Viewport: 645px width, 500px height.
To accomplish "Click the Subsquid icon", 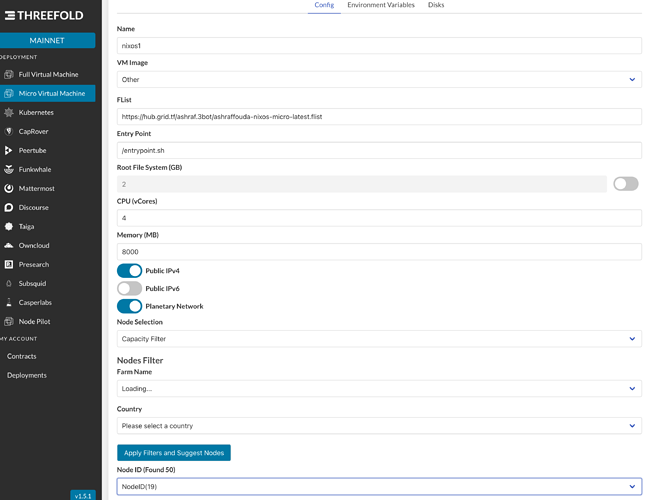I will (9, 283).
